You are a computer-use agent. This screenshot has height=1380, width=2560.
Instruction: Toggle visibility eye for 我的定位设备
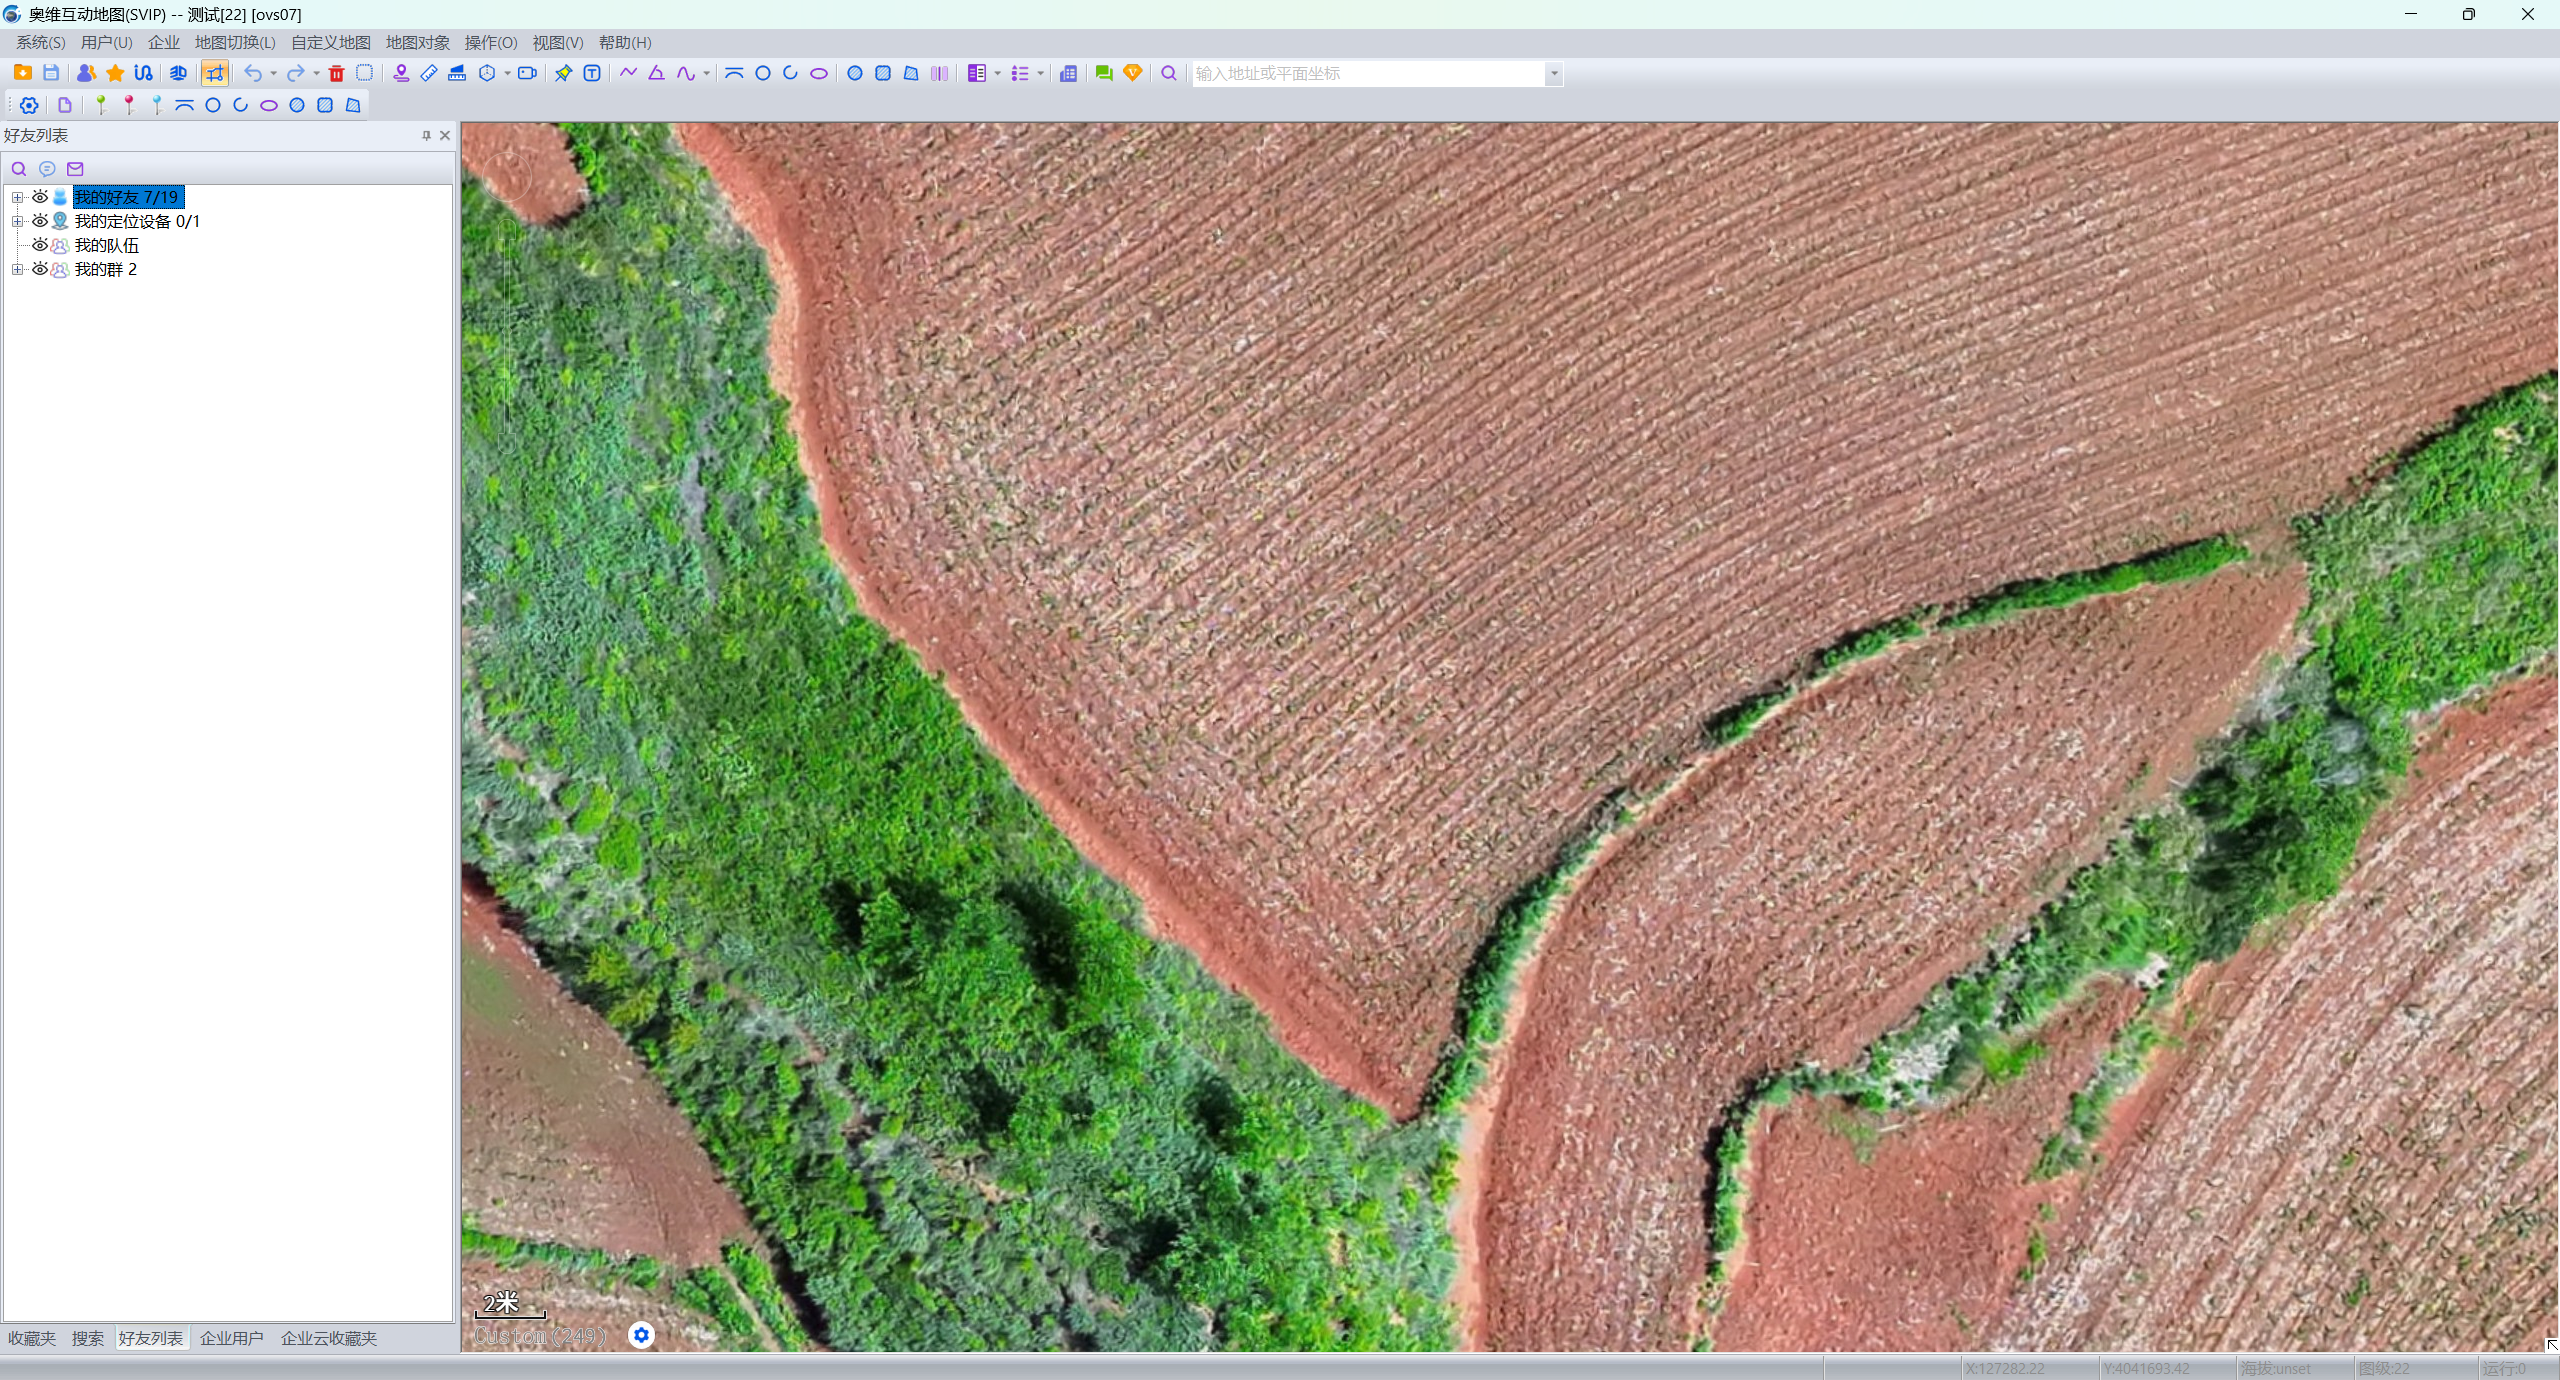[40, 221]
